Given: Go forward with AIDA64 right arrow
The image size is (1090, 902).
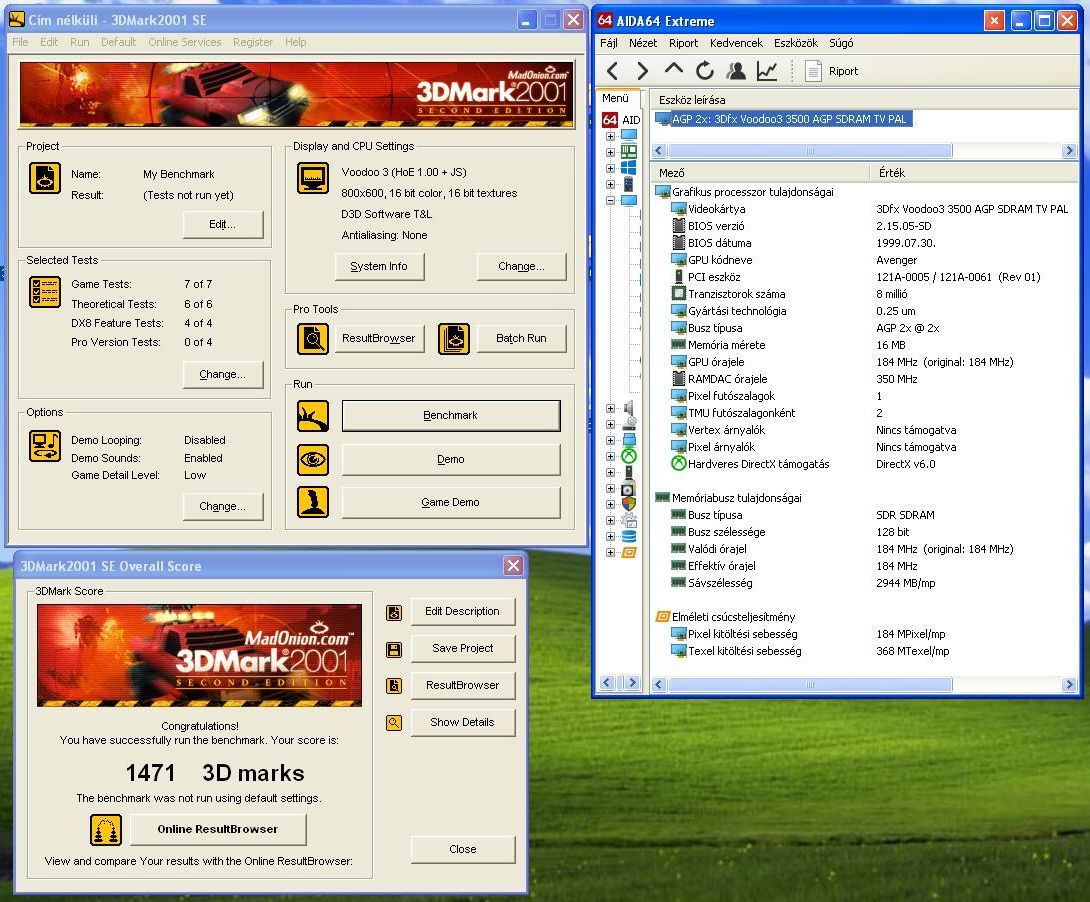Looking at the screenshot, I should pyautogui.click(x=642, y=71).
